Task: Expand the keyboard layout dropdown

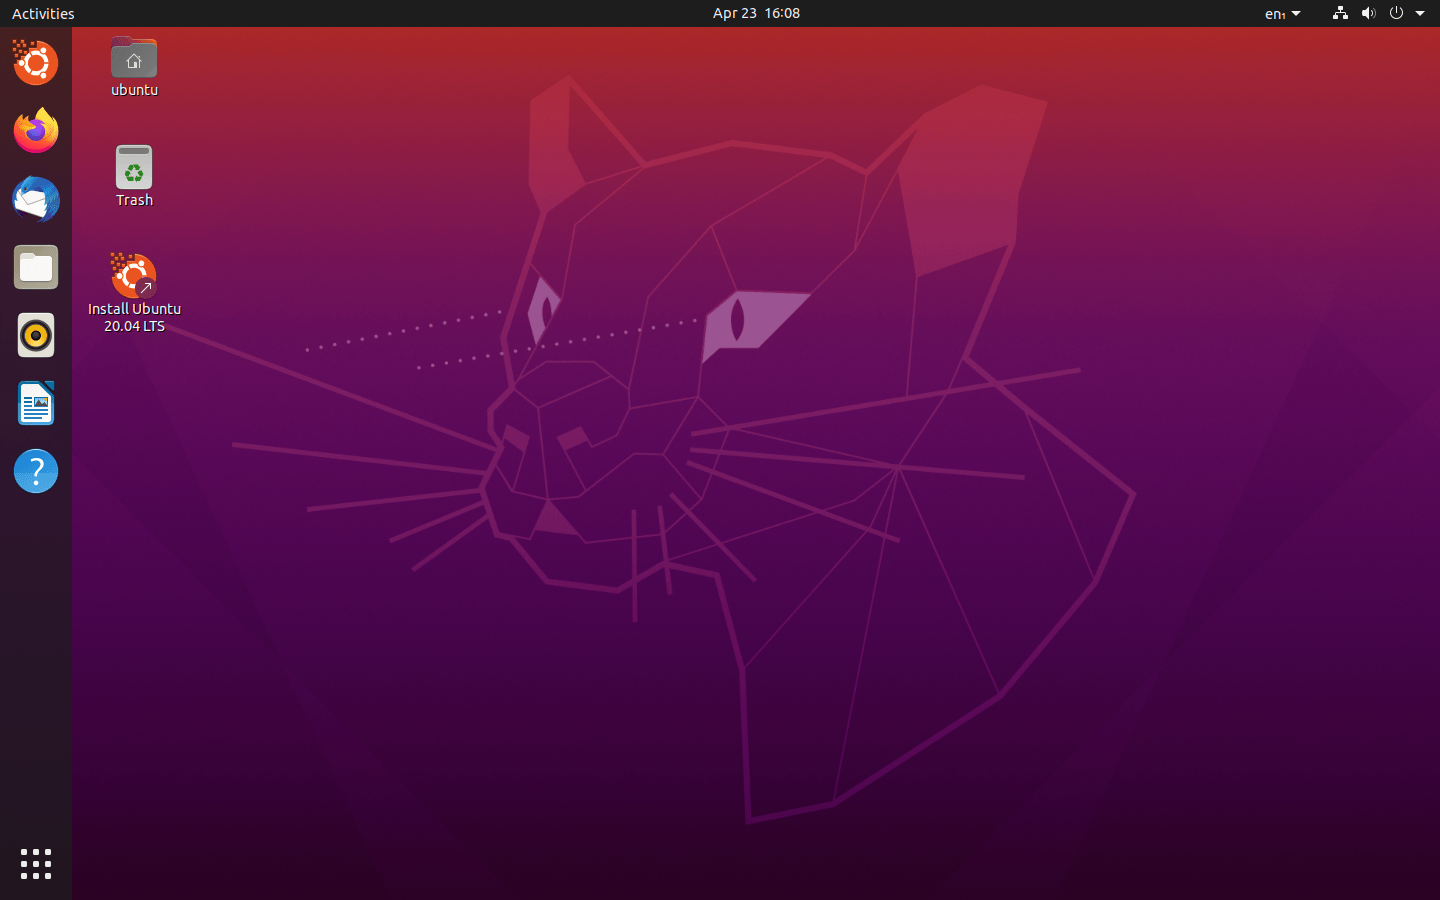Action: click(x=1296, y=13)
